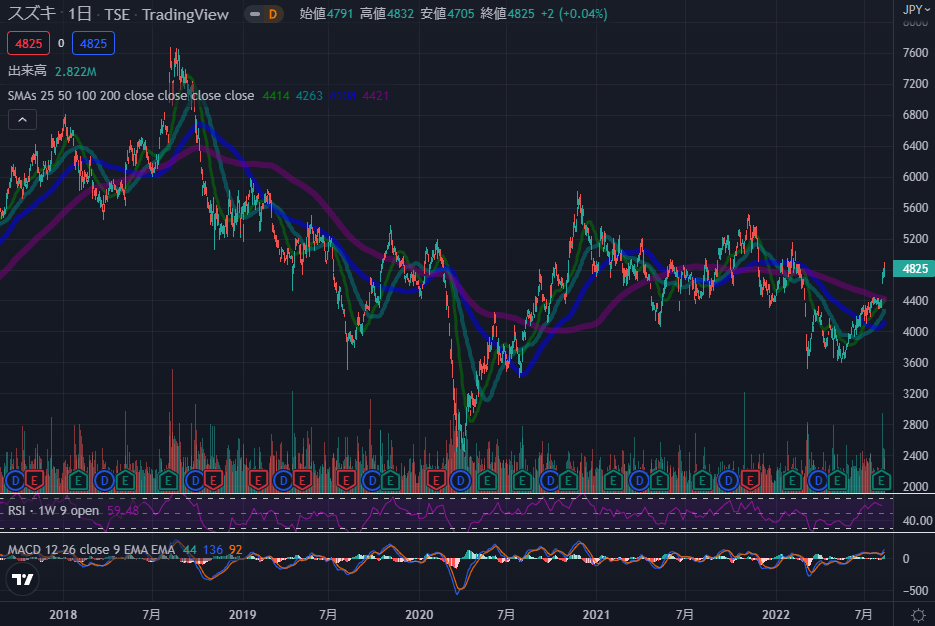The height and width of the screenshot is (626, 935).
Task: Select the 出来高 volume legend
Action: click(x=27, y=71)
